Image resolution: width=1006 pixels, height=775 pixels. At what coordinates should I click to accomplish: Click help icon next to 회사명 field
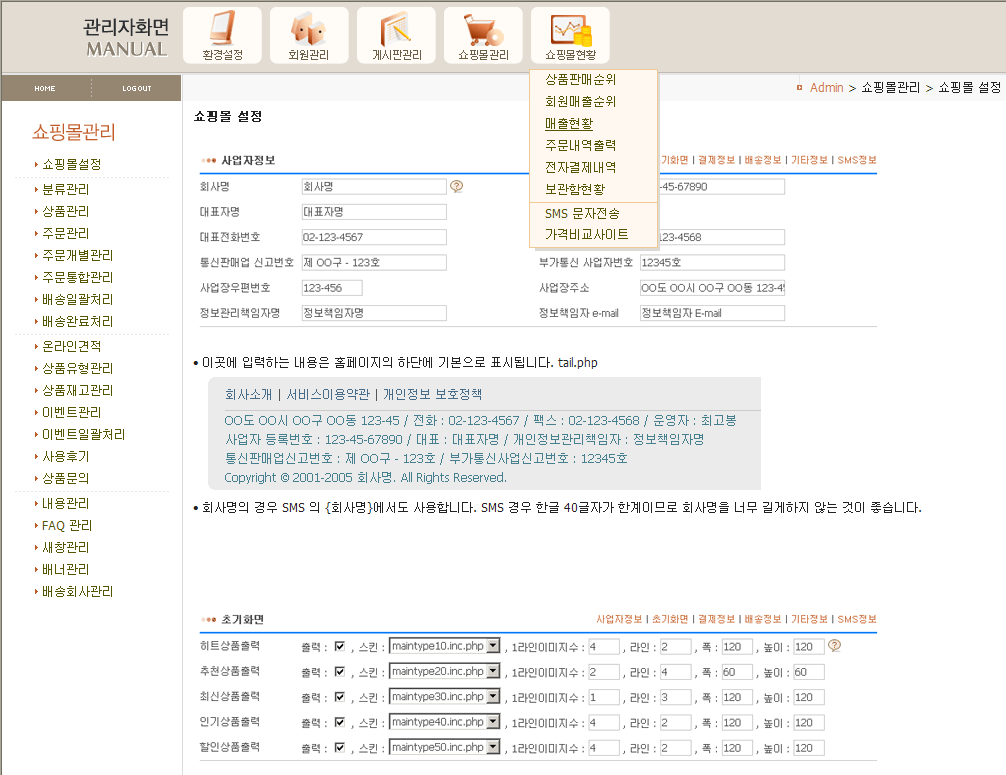point(457,186)
